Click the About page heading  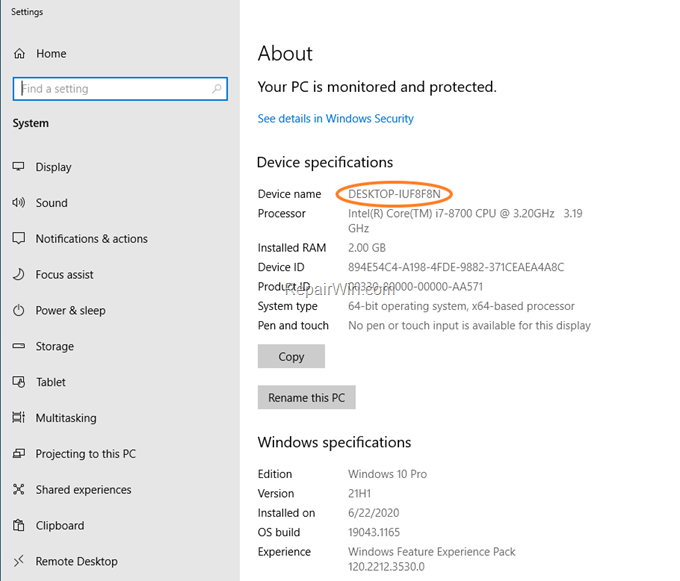(285, 54)
